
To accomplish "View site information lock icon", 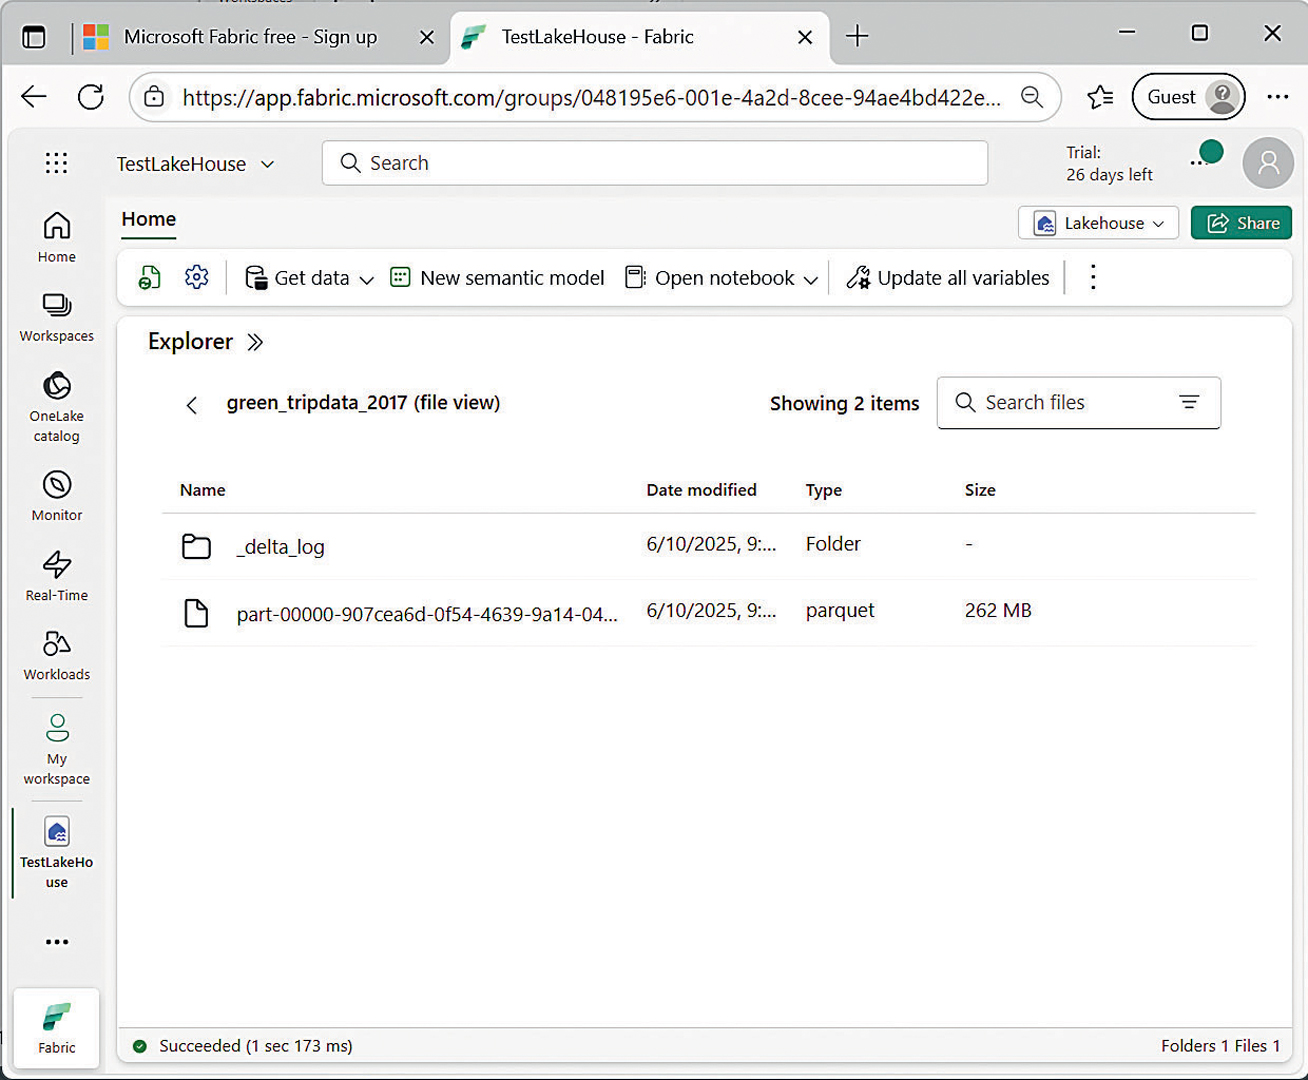I will click(x=154, y=97).
